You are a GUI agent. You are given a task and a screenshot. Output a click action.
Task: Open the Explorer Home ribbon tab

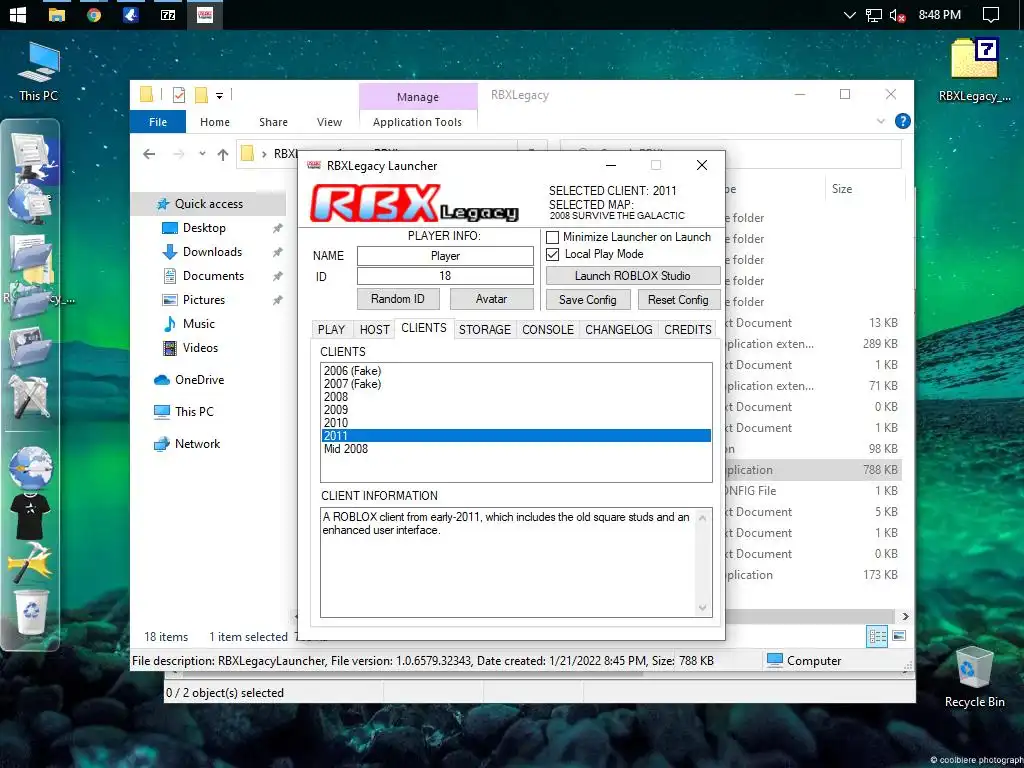[215, 122]
